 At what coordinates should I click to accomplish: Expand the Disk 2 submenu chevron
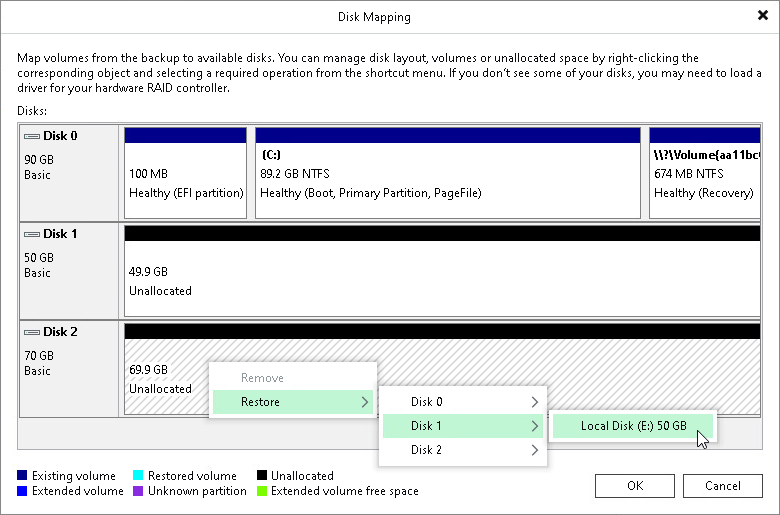[535, 450]
